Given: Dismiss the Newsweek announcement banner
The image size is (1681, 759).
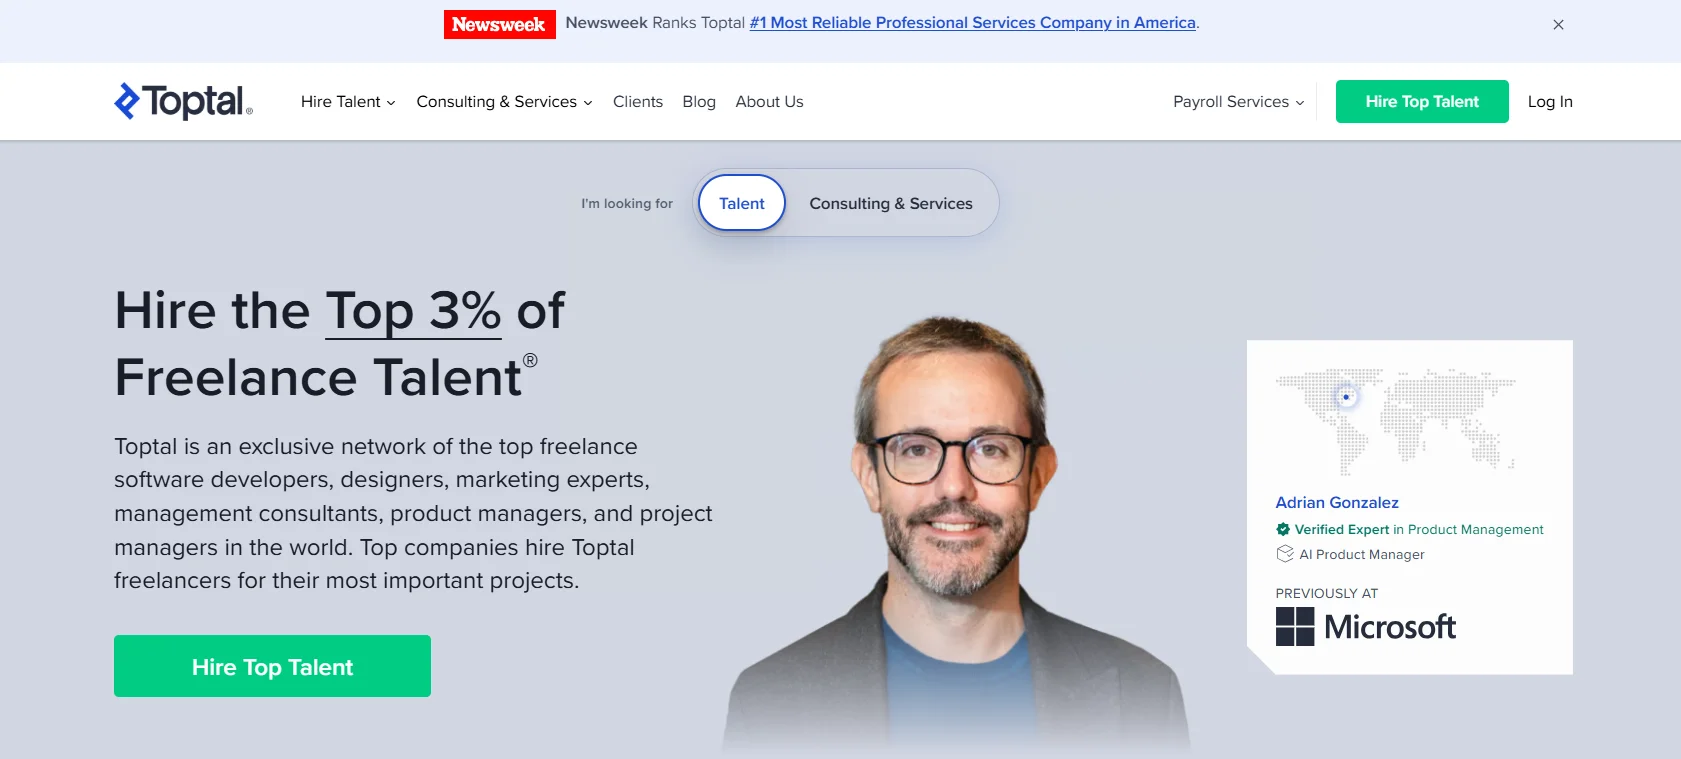Looking at the screenshot, I should (x=1558, y=25).
